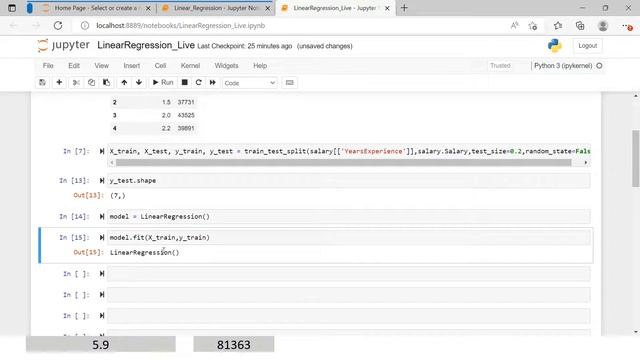This screenshot has width=640, height=360.
Task: Click Last Checkpoint status text
Action: [x=244, y=46]
